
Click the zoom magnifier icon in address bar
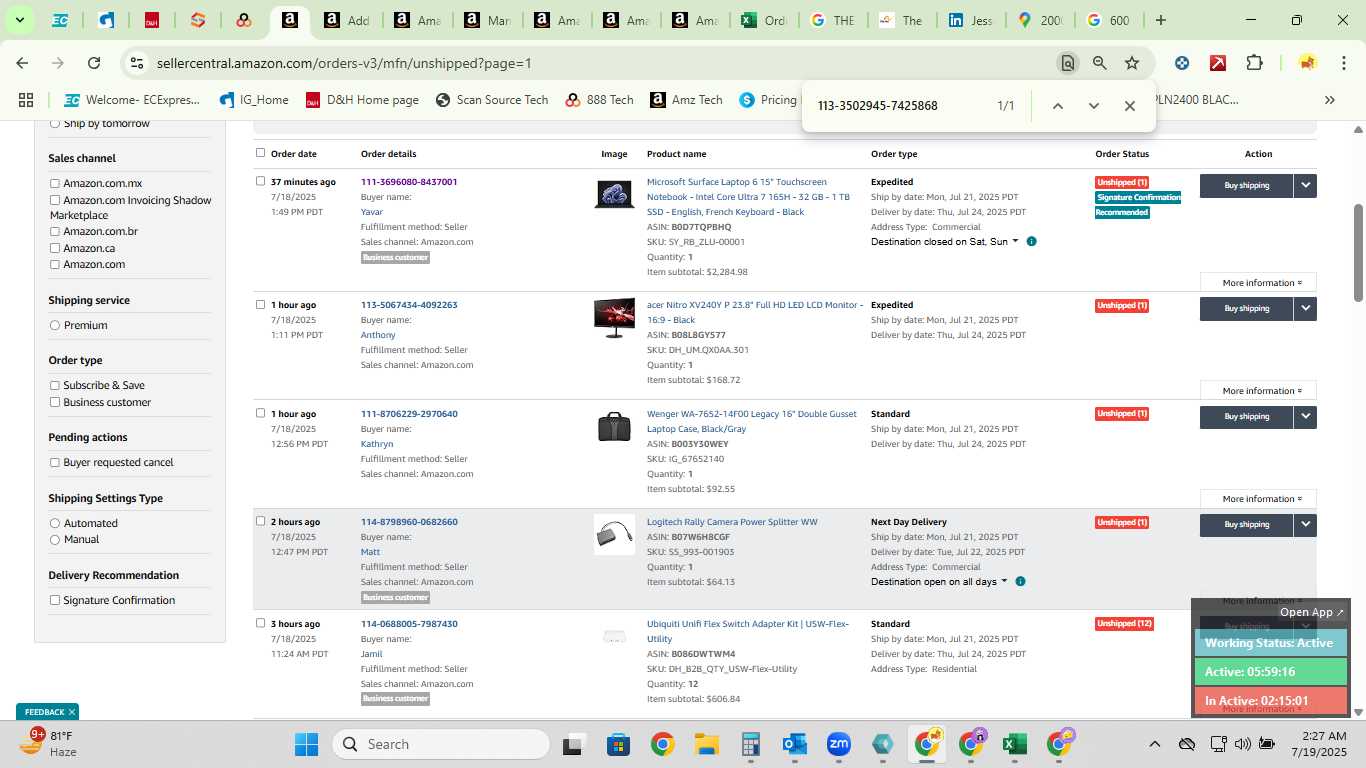click(1100, 63)
